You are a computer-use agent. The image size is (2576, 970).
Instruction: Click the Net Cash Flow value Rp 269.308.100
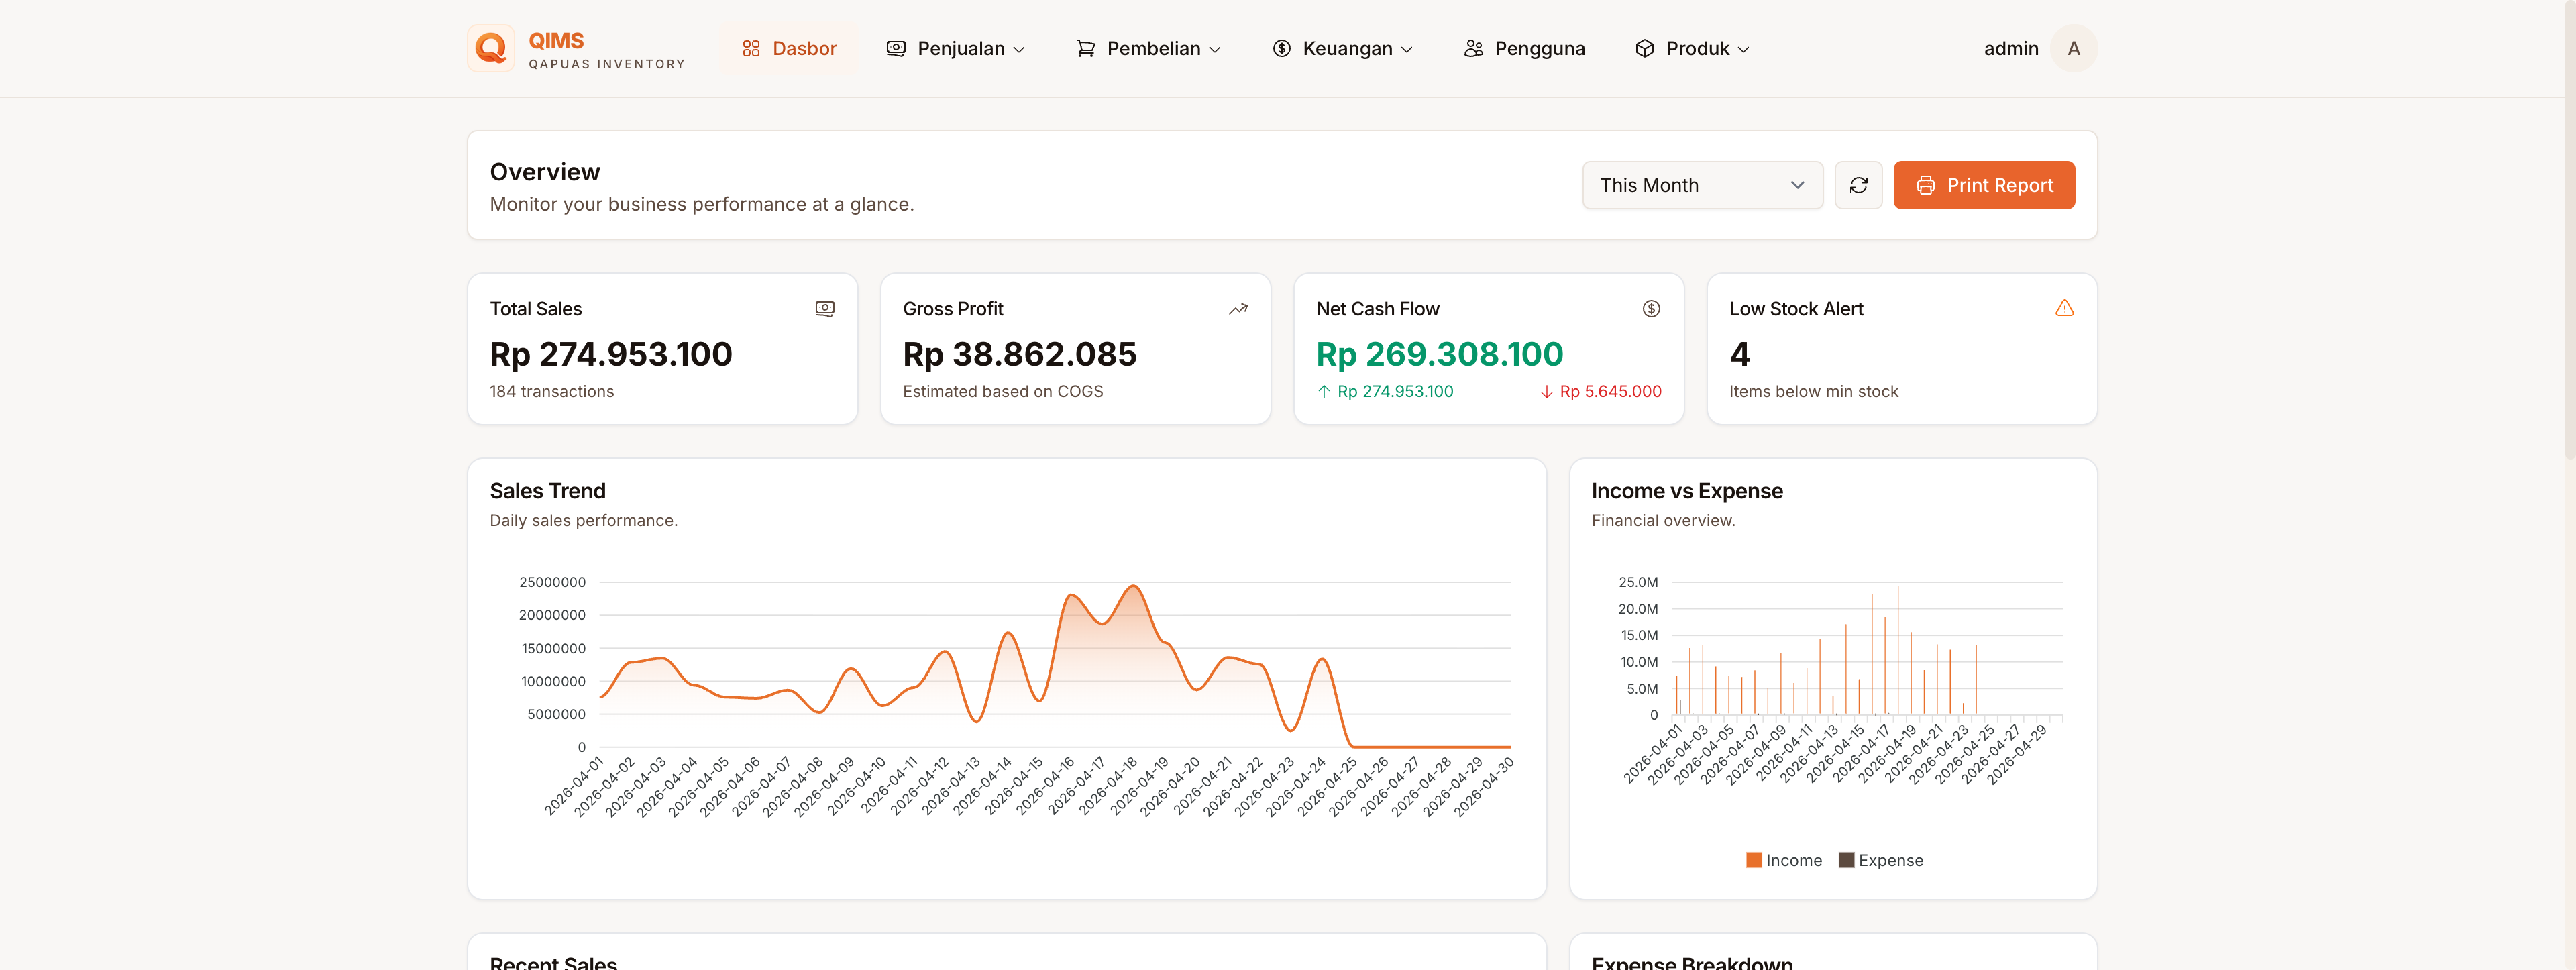click(x=1439, y=354)
